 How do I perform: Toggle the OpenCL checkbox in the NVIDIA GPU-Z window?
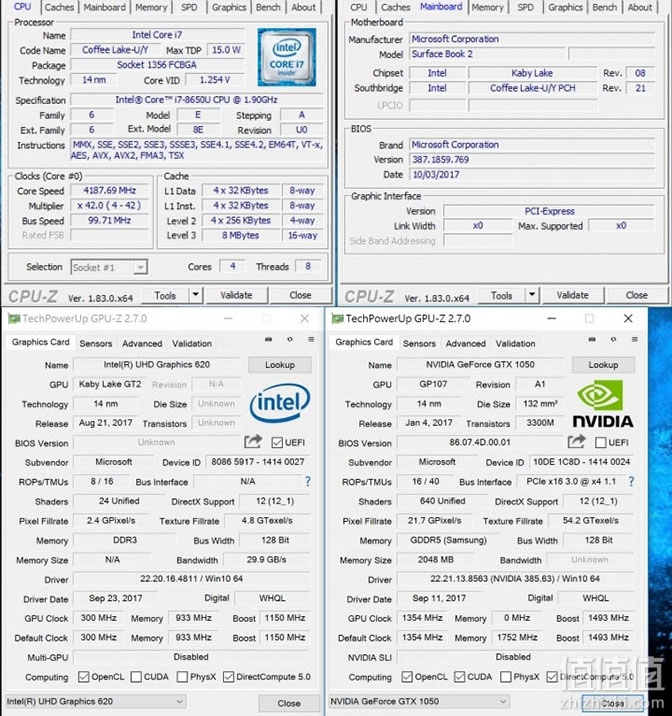tap(407, 677)
